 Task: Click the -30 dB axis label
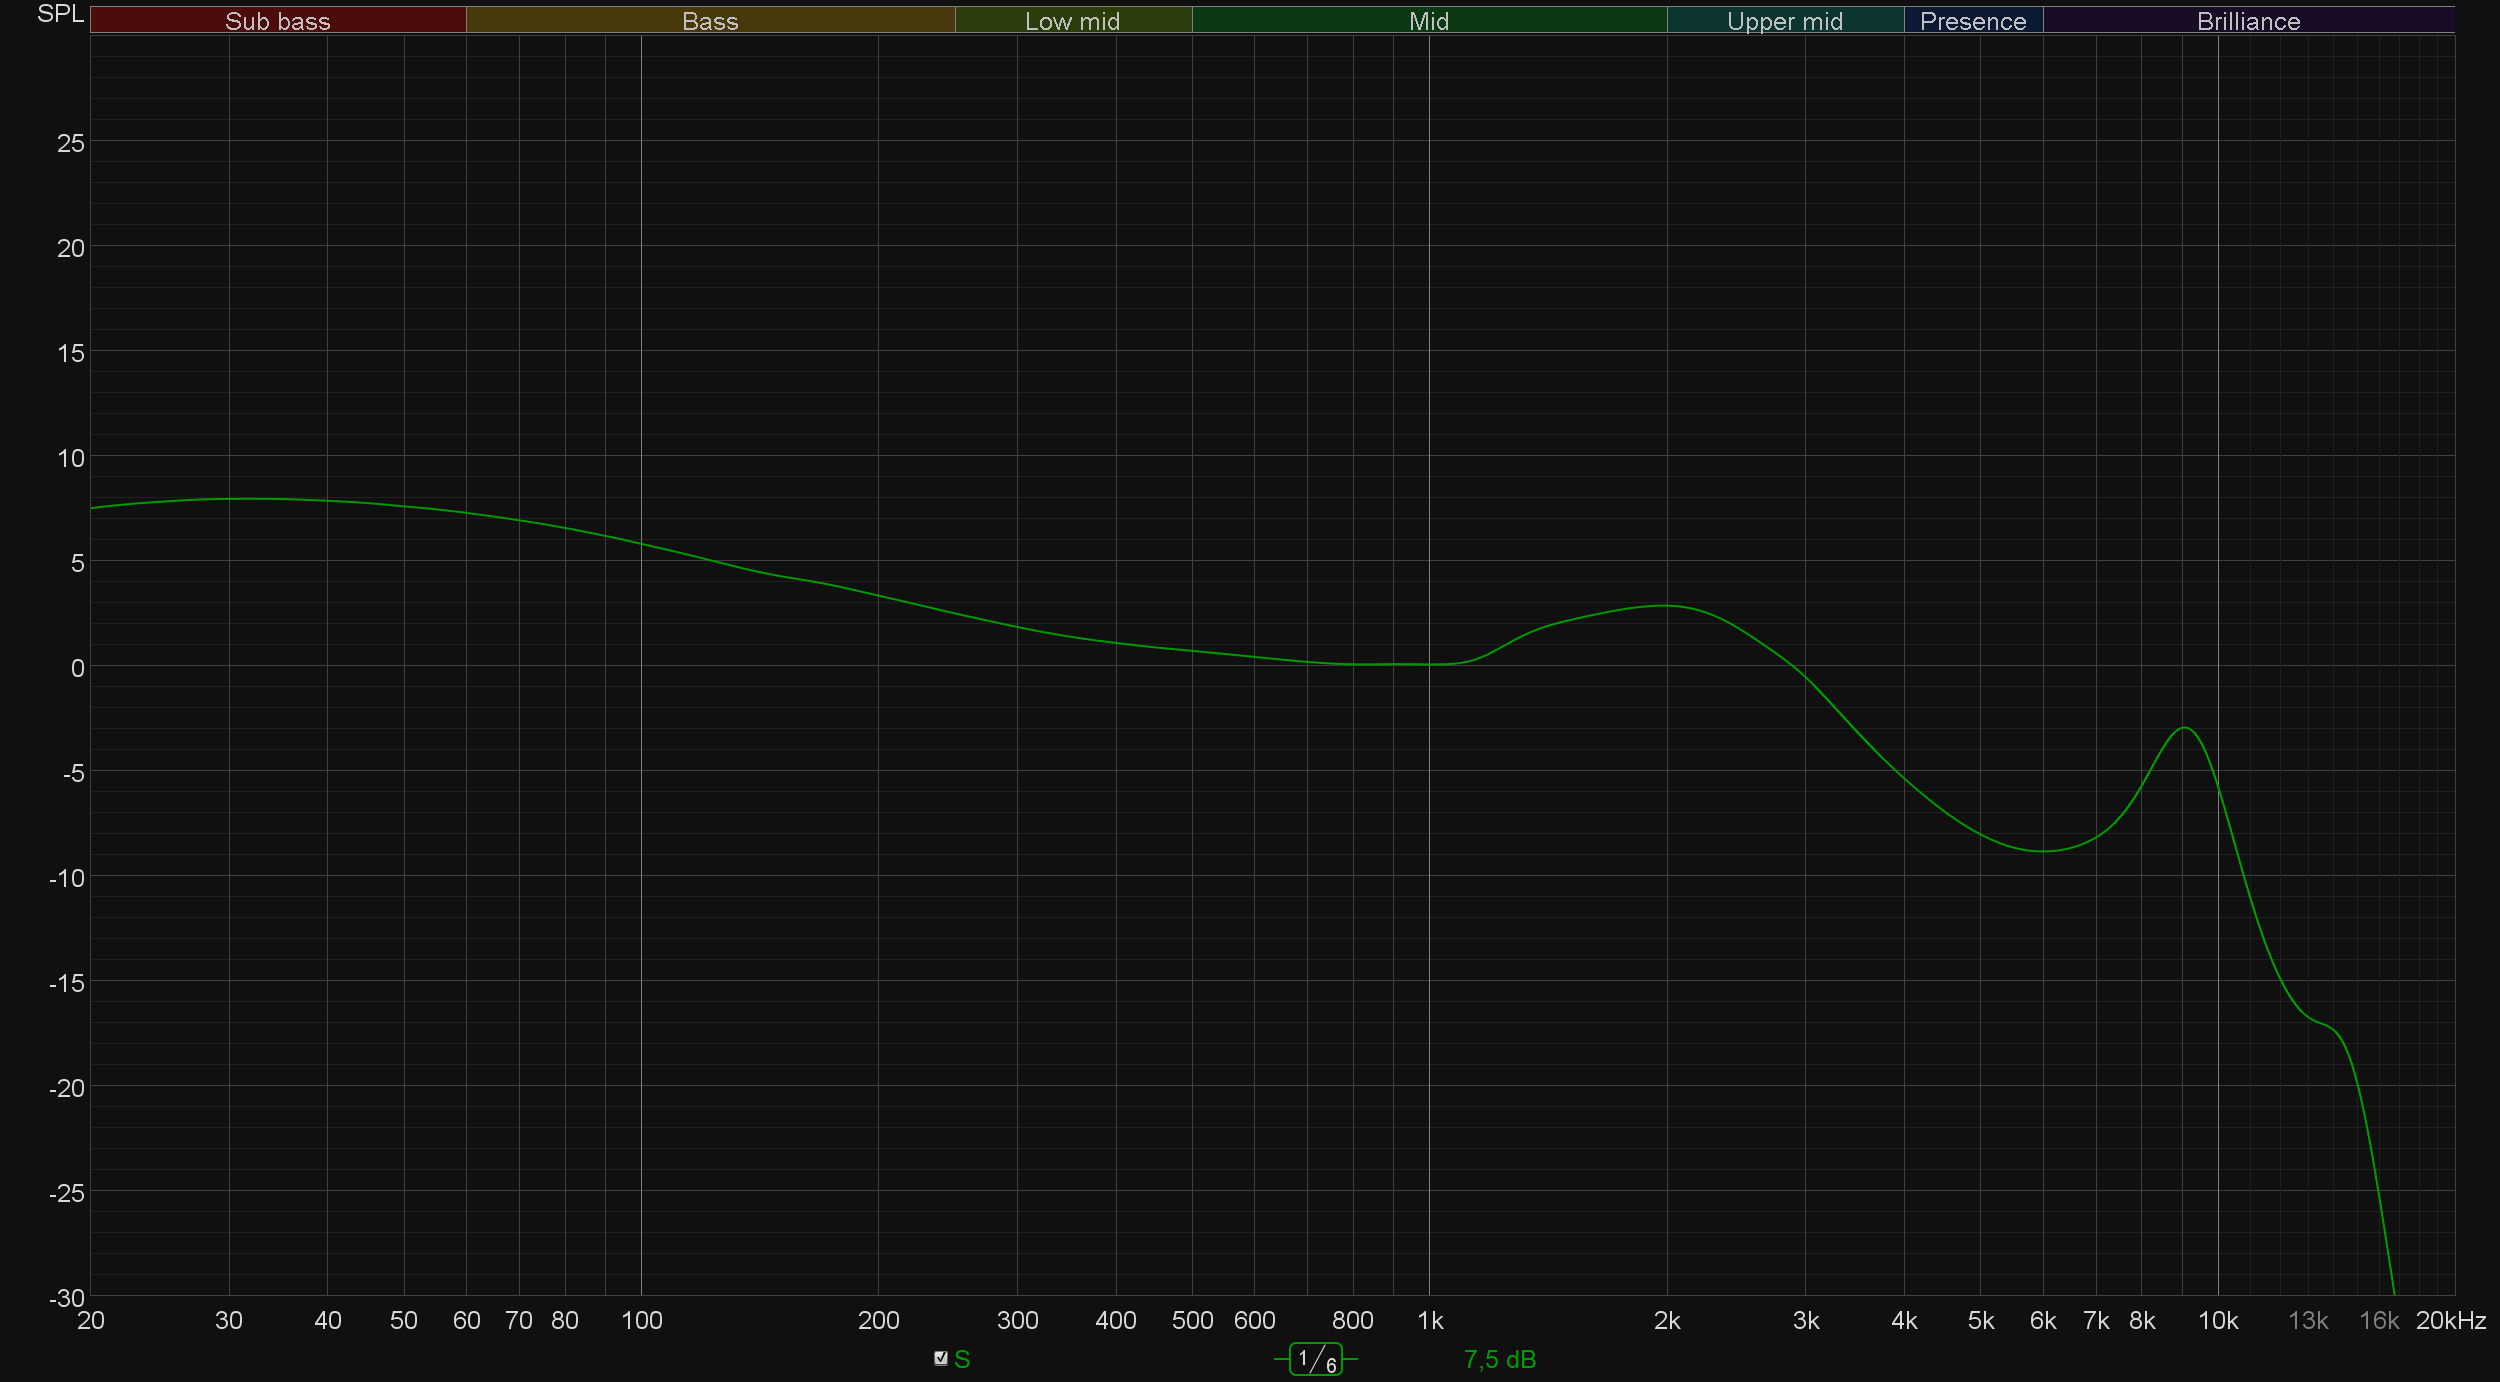tap(67, 1298)
